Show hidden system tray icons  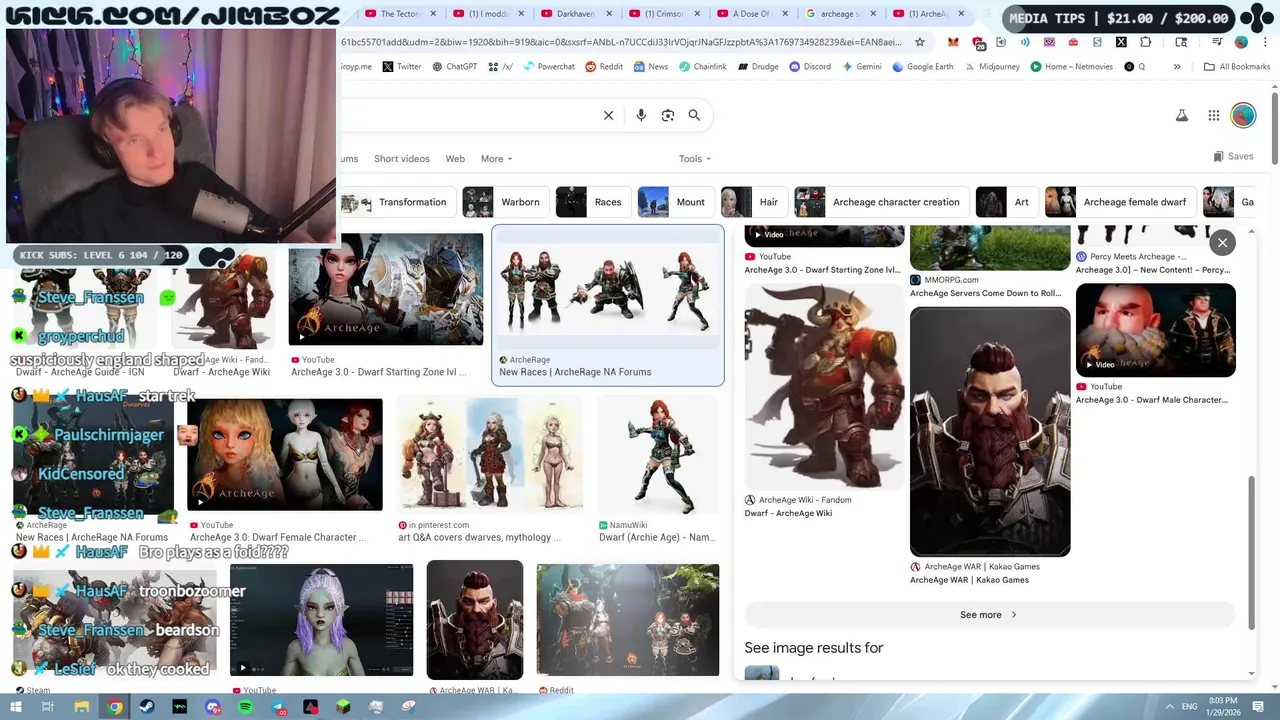click(x=1170, y=707)
